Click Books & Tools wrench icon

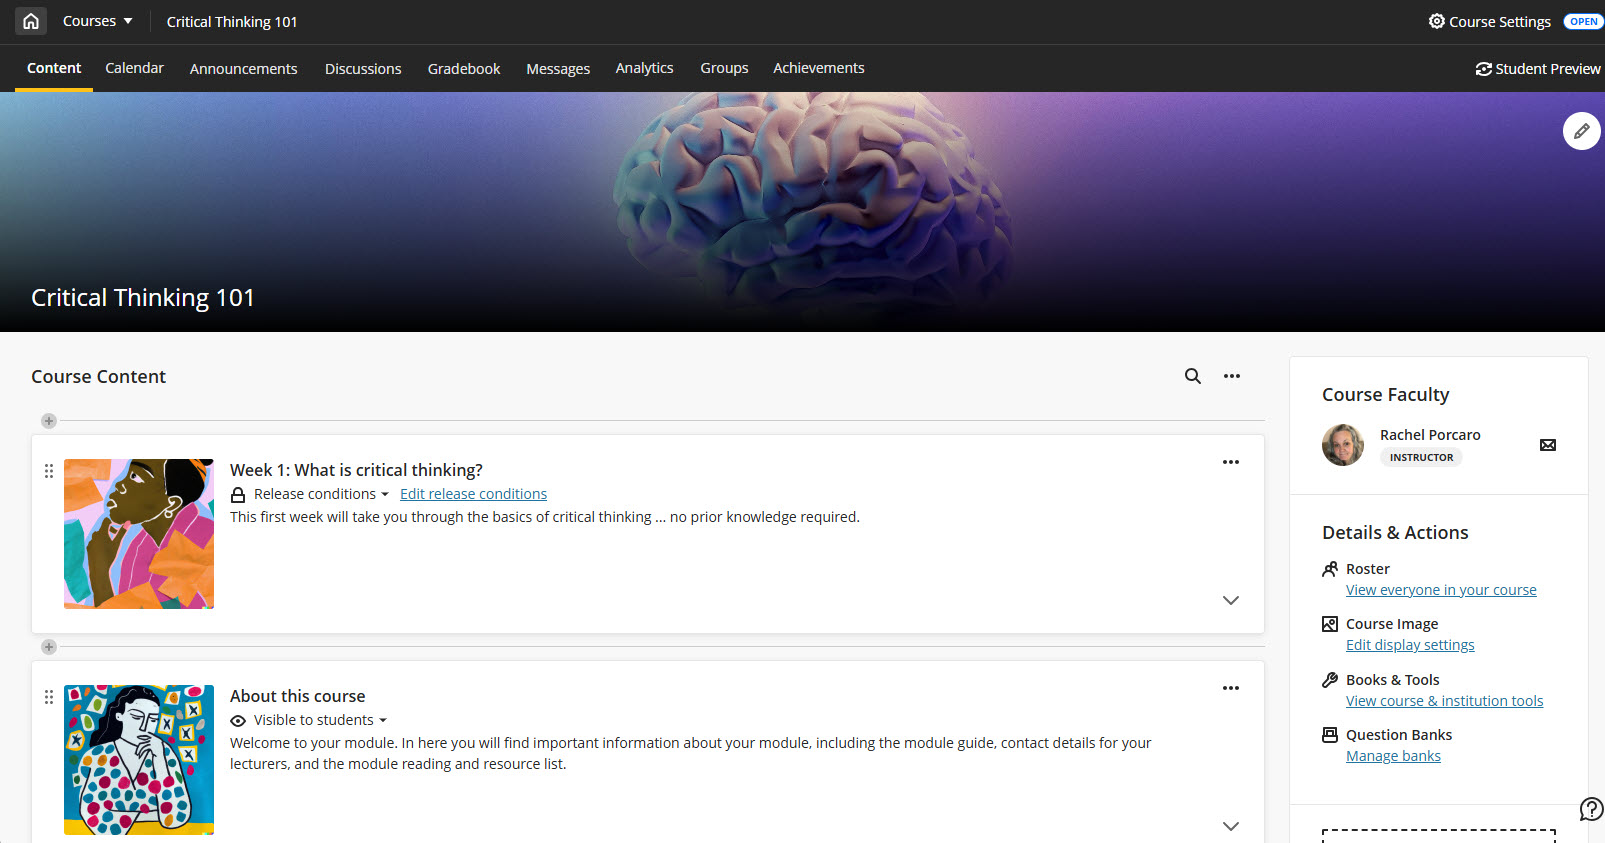coord(1330,680)
